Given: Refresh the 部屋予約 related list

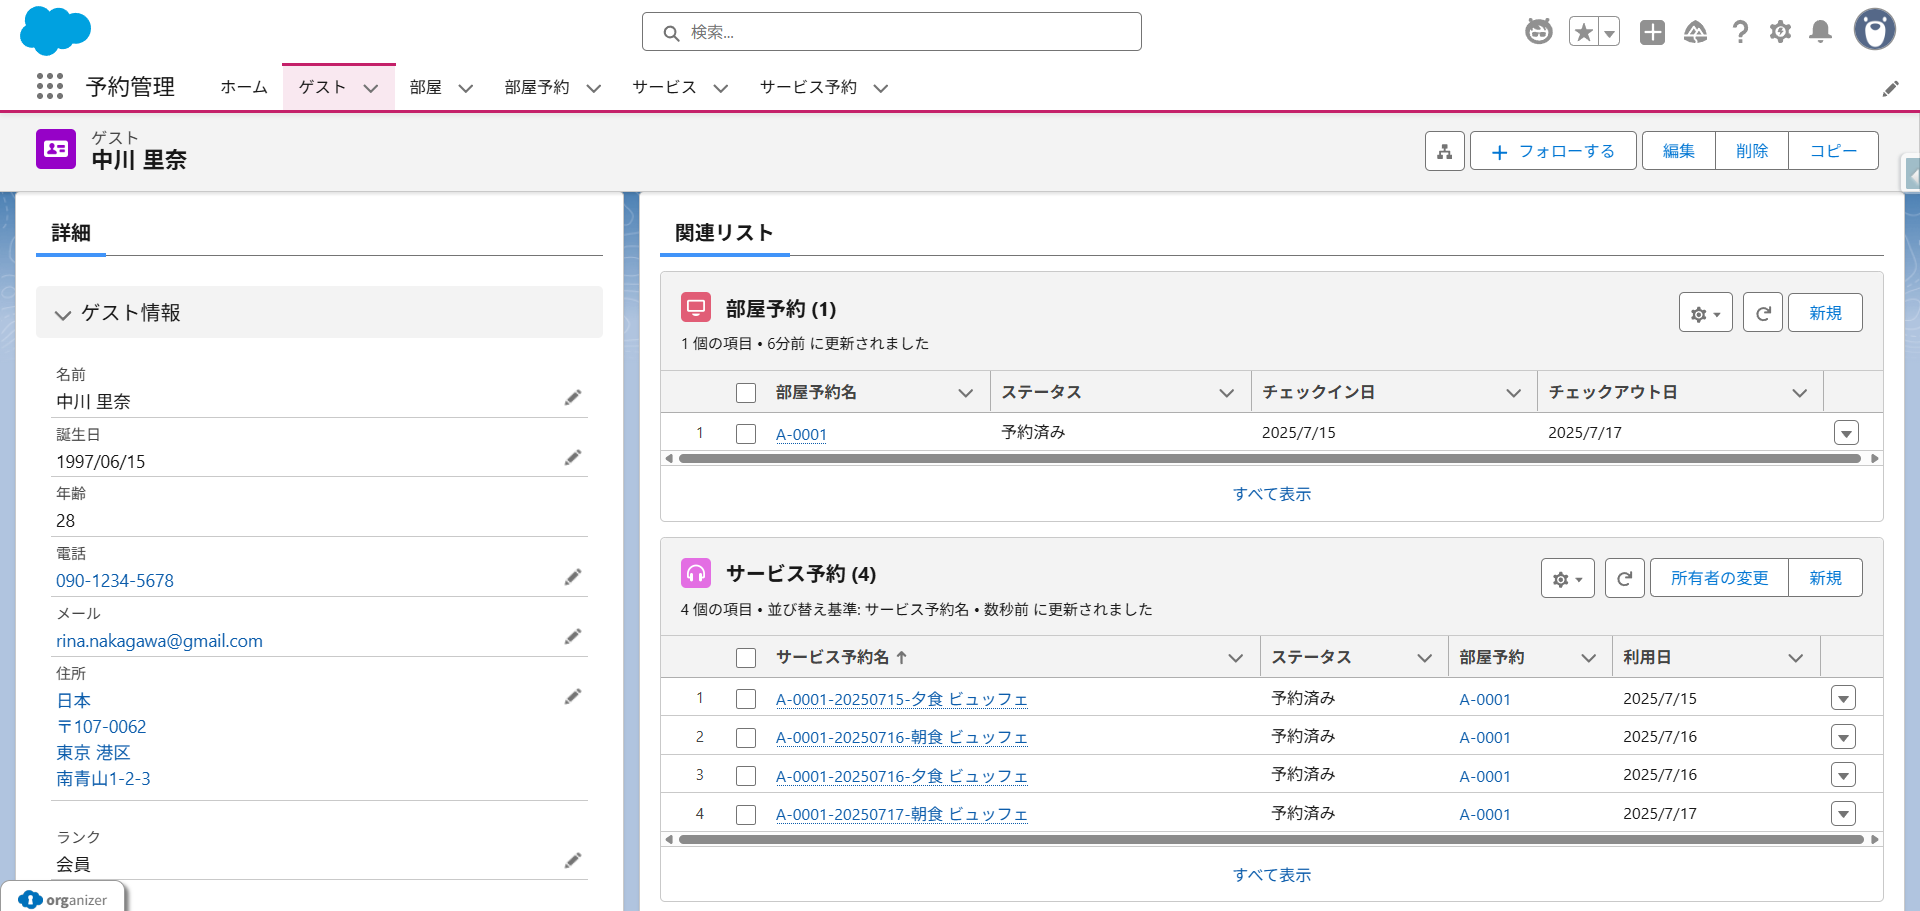Looking at the screenshot, I should tap(1763, 312).
